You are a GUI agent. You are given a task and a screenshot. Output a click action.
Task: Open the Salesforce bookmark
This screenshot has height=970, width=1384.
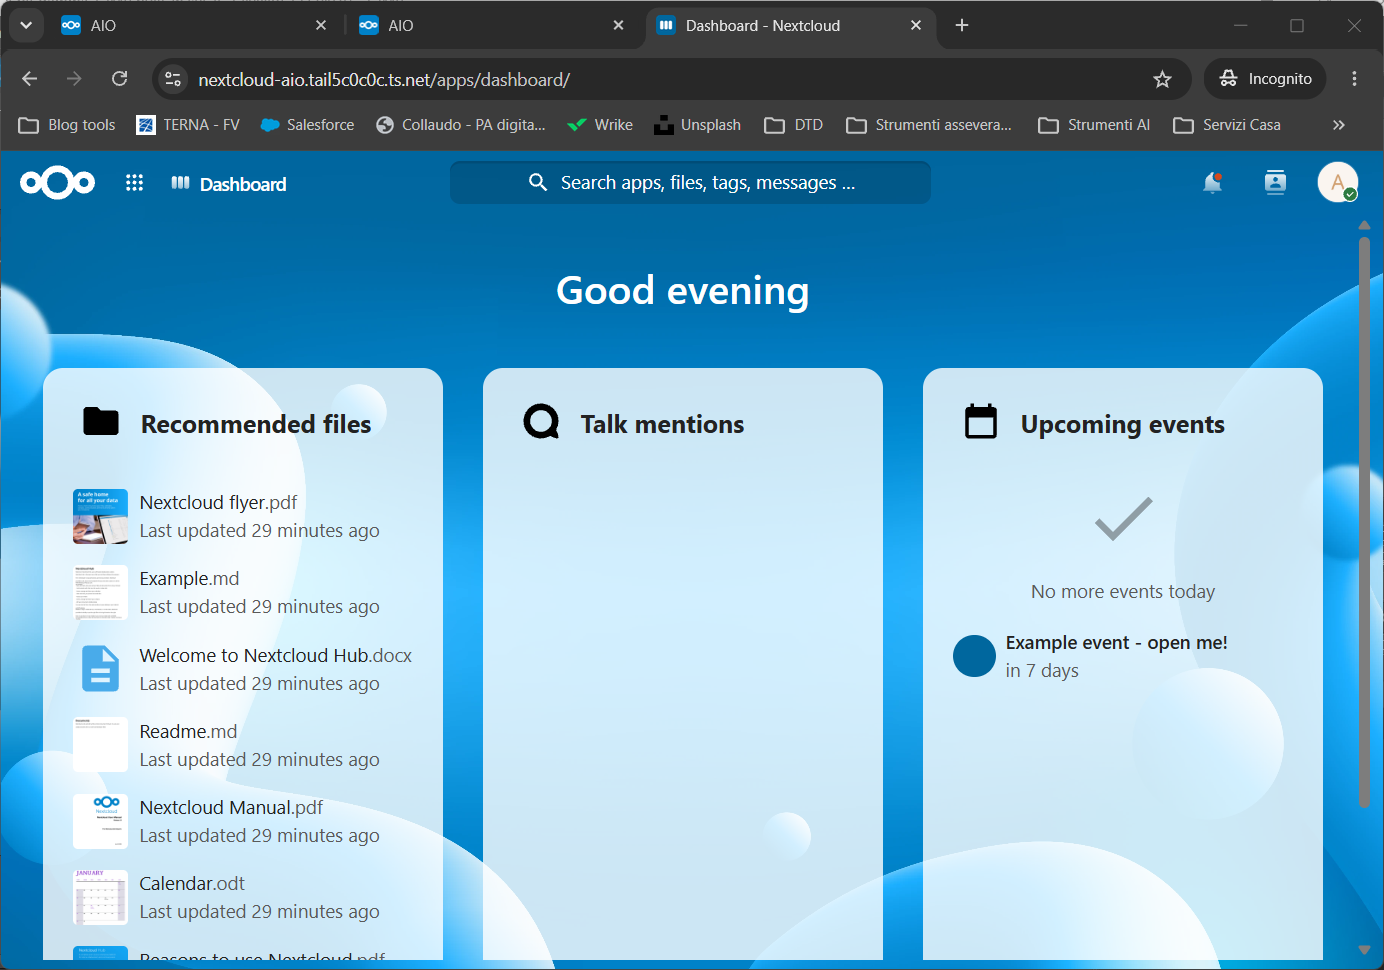coord(307,125)
